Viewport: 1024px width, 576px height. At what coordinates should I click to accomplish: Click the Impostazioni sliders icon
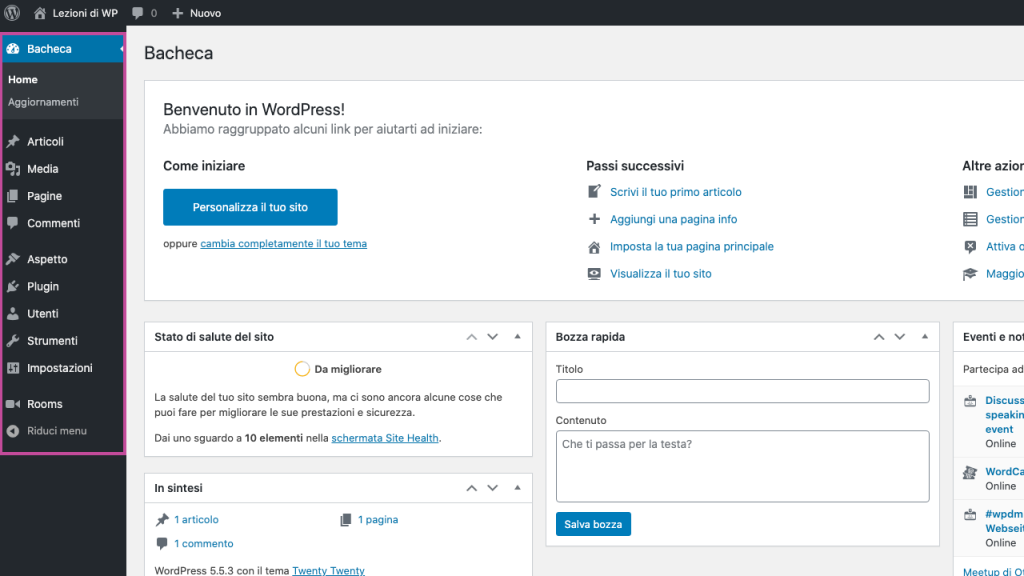13,368
